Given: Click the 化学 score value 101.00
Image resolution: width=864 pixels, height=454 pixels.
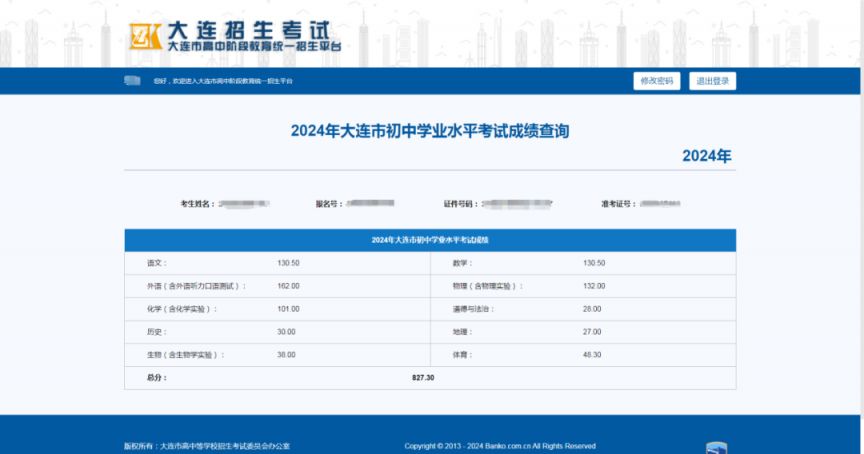Looking at the screenshot, I should pyautogui.click(x=289, y=309).
